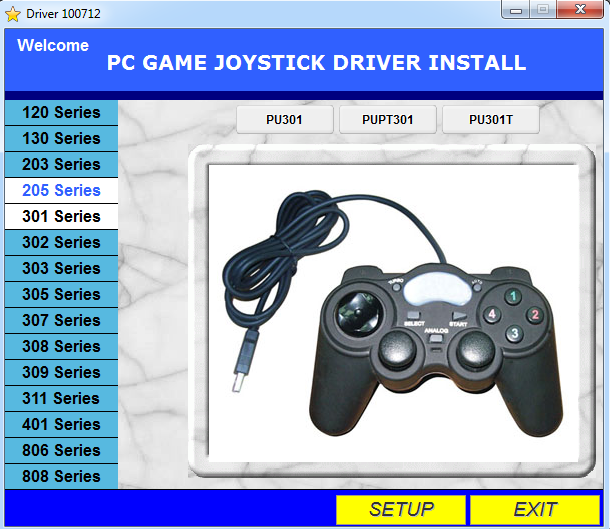The image size is (610, 529).
Task: Open the 203 Series list entry
Action: [61, 165]
